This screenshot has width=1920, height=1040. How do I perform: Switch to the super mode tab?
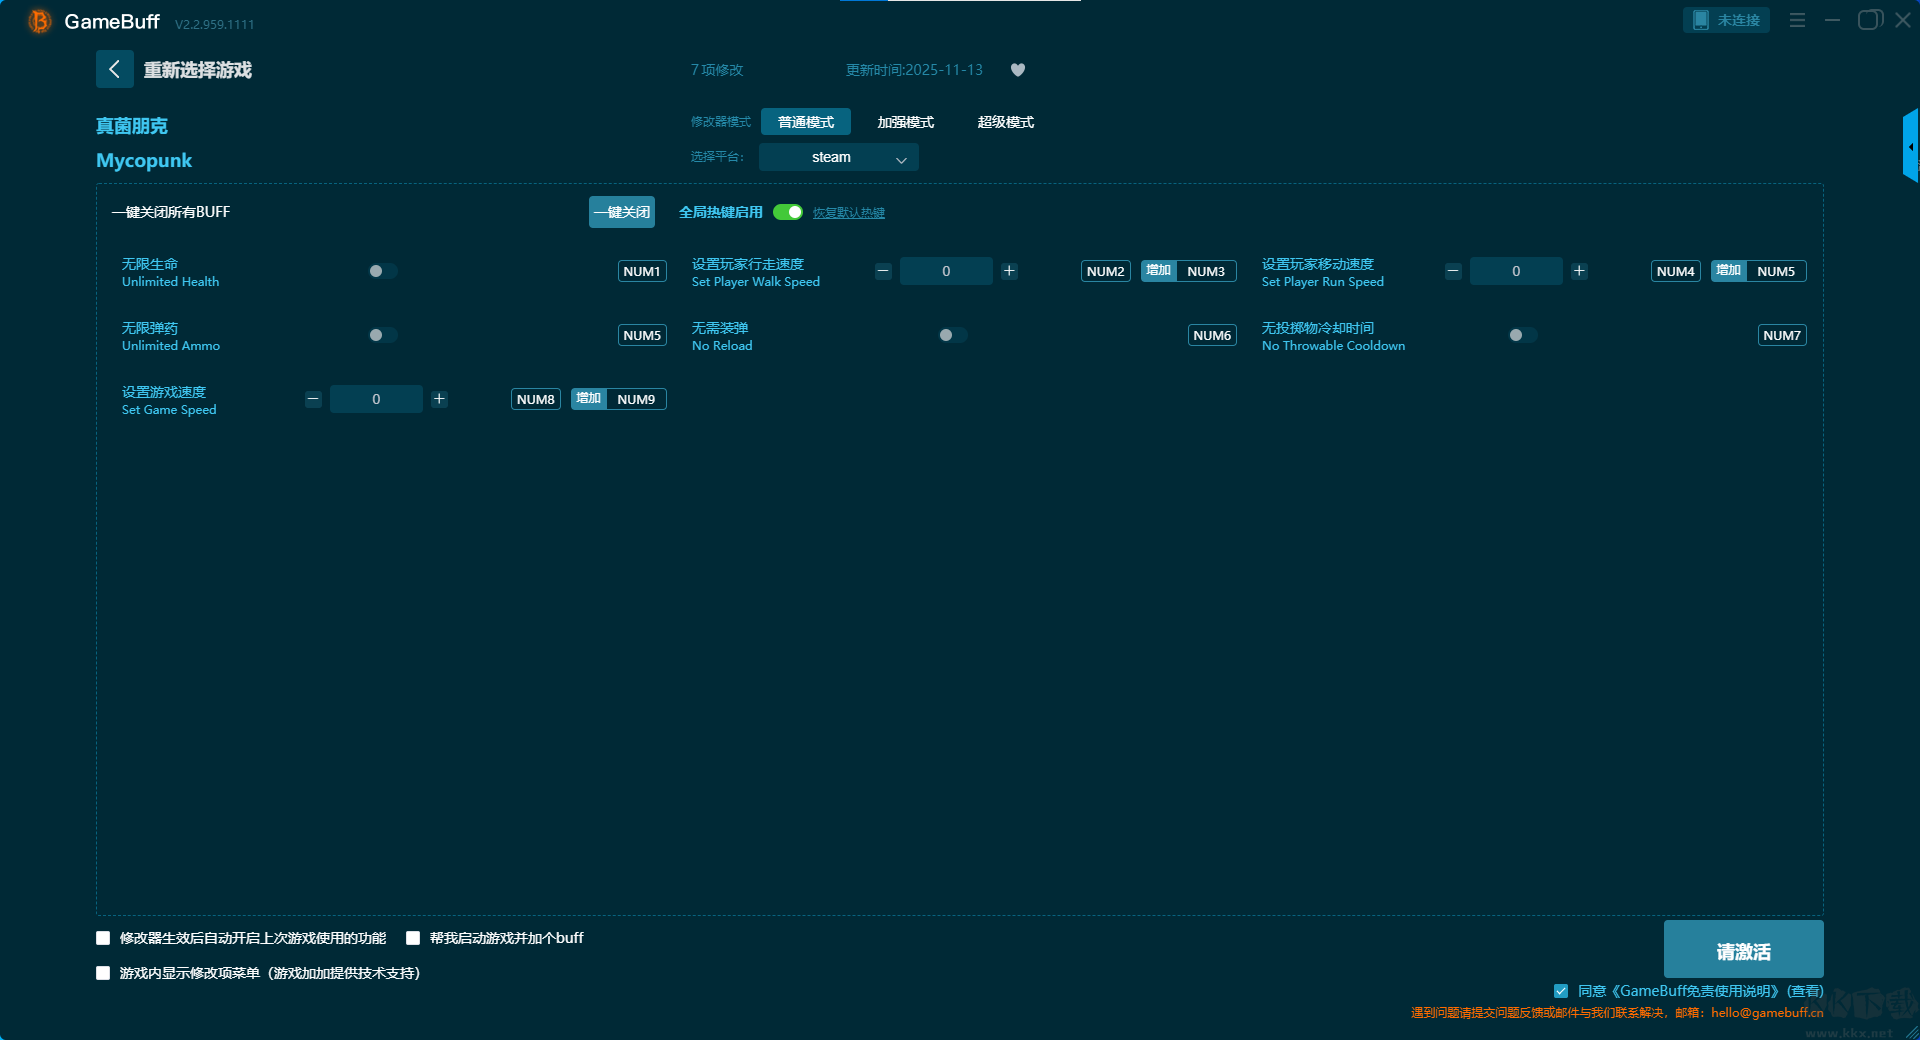1005,122
